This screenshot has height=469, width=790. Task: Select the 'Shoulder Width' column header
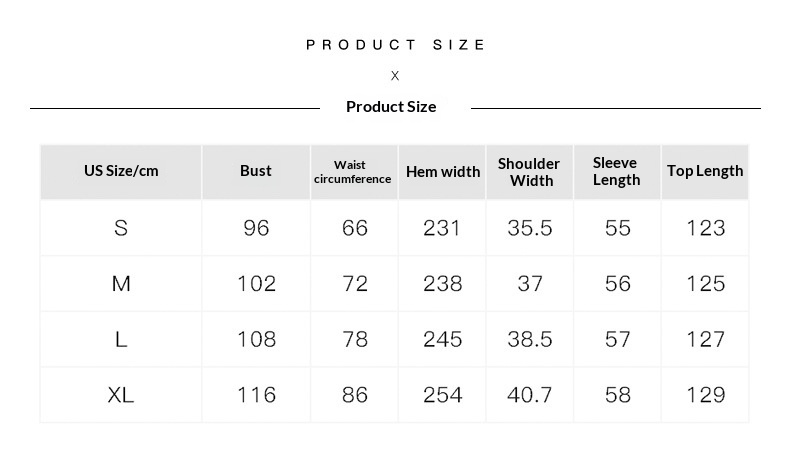click(x=529, y=171)
